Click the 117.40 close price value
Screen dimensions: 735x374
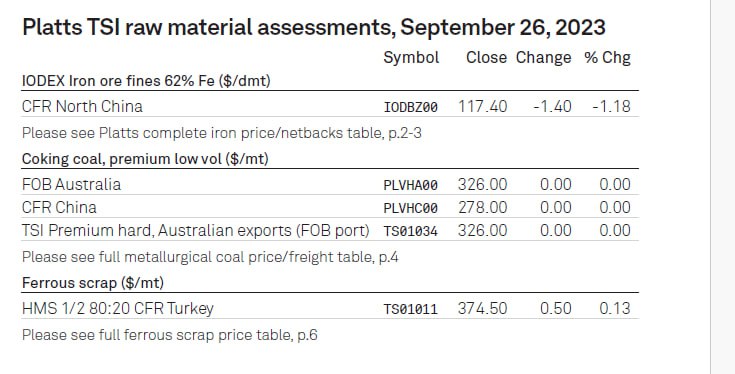482,106
